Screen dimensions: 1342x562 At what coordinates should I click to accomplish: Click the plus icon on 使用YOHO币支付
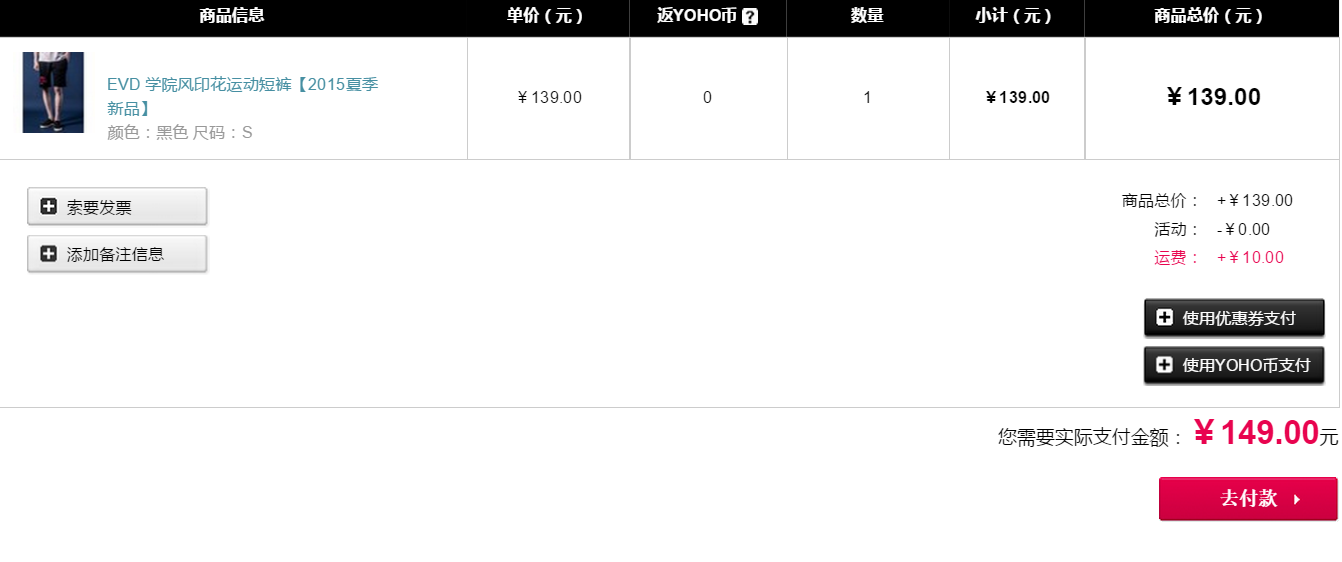[1164, 365]
